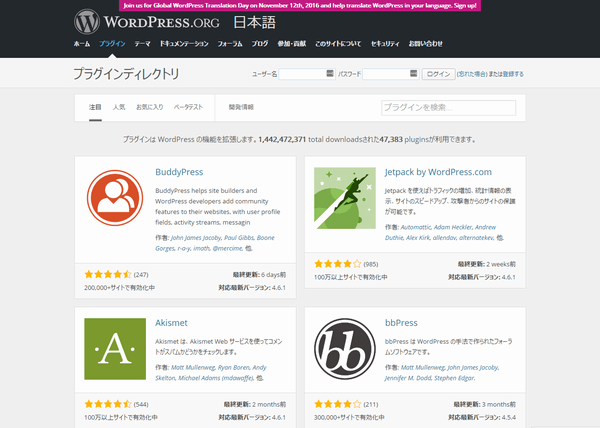Click author John James Jacoby under BuddyPress
Screen dimensions: 600x428
196,238
